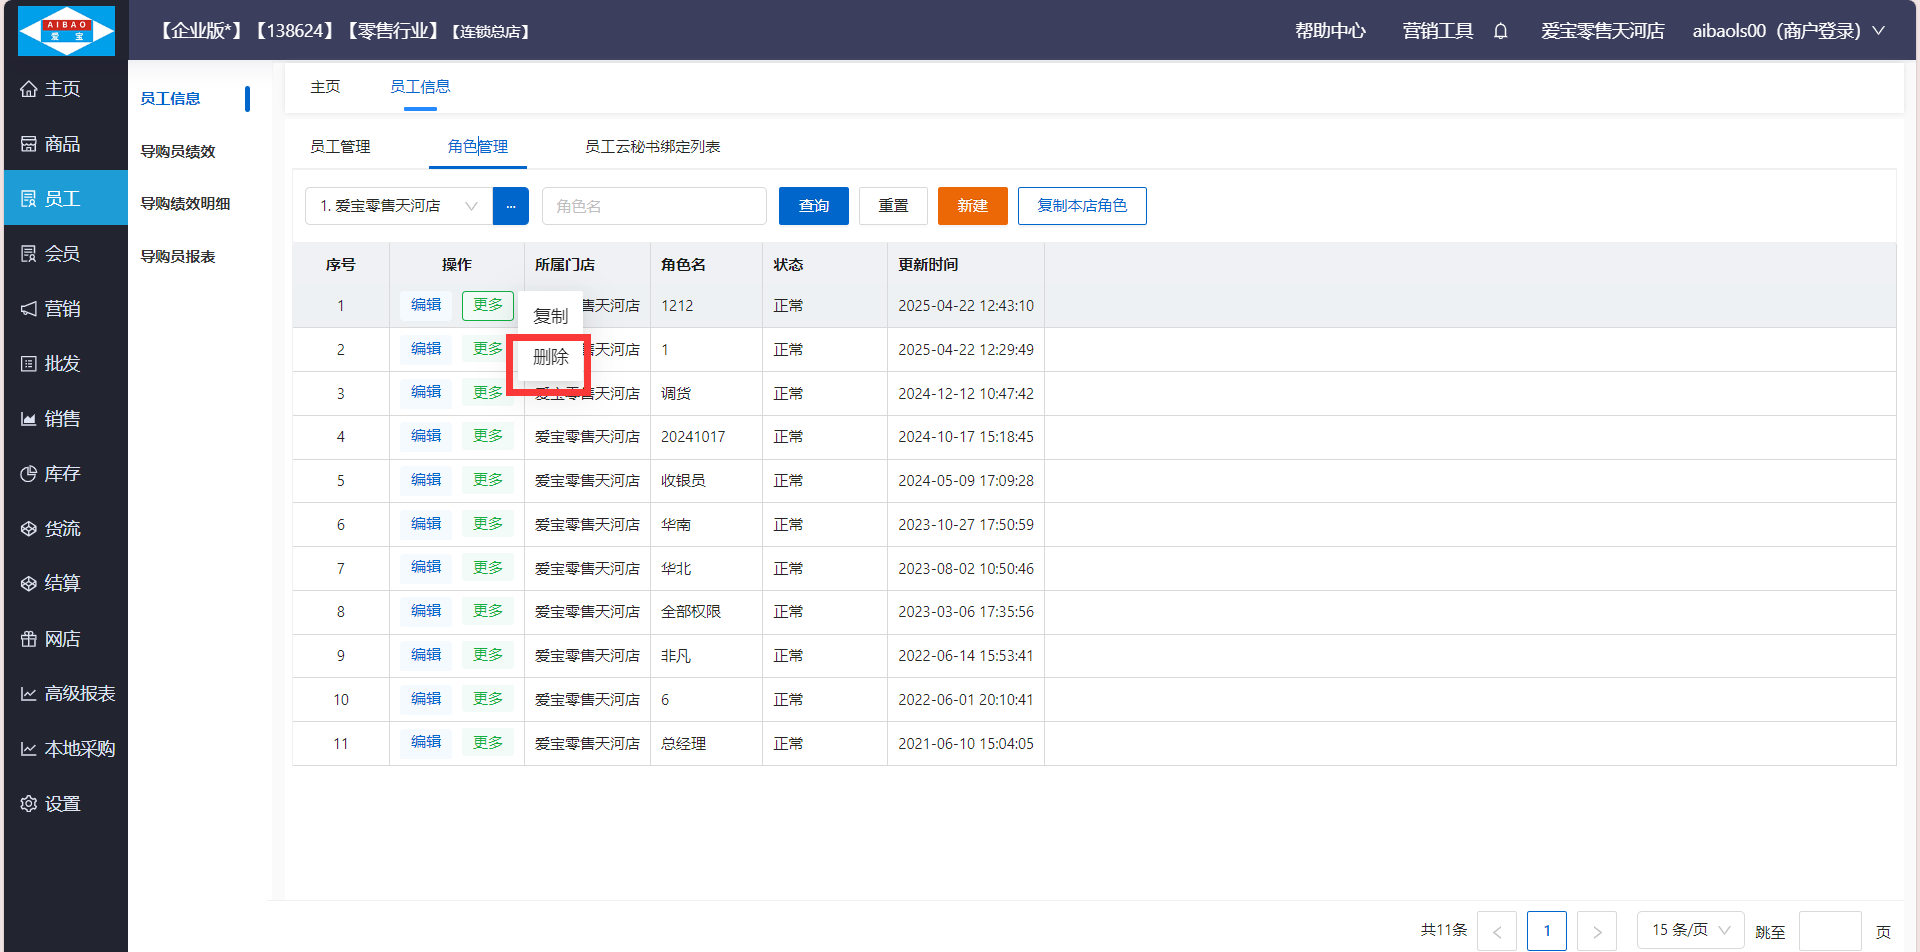1920x952 pixels.
Task: Switch to the 员工管理 tab
Action: (x=340, y=147)
